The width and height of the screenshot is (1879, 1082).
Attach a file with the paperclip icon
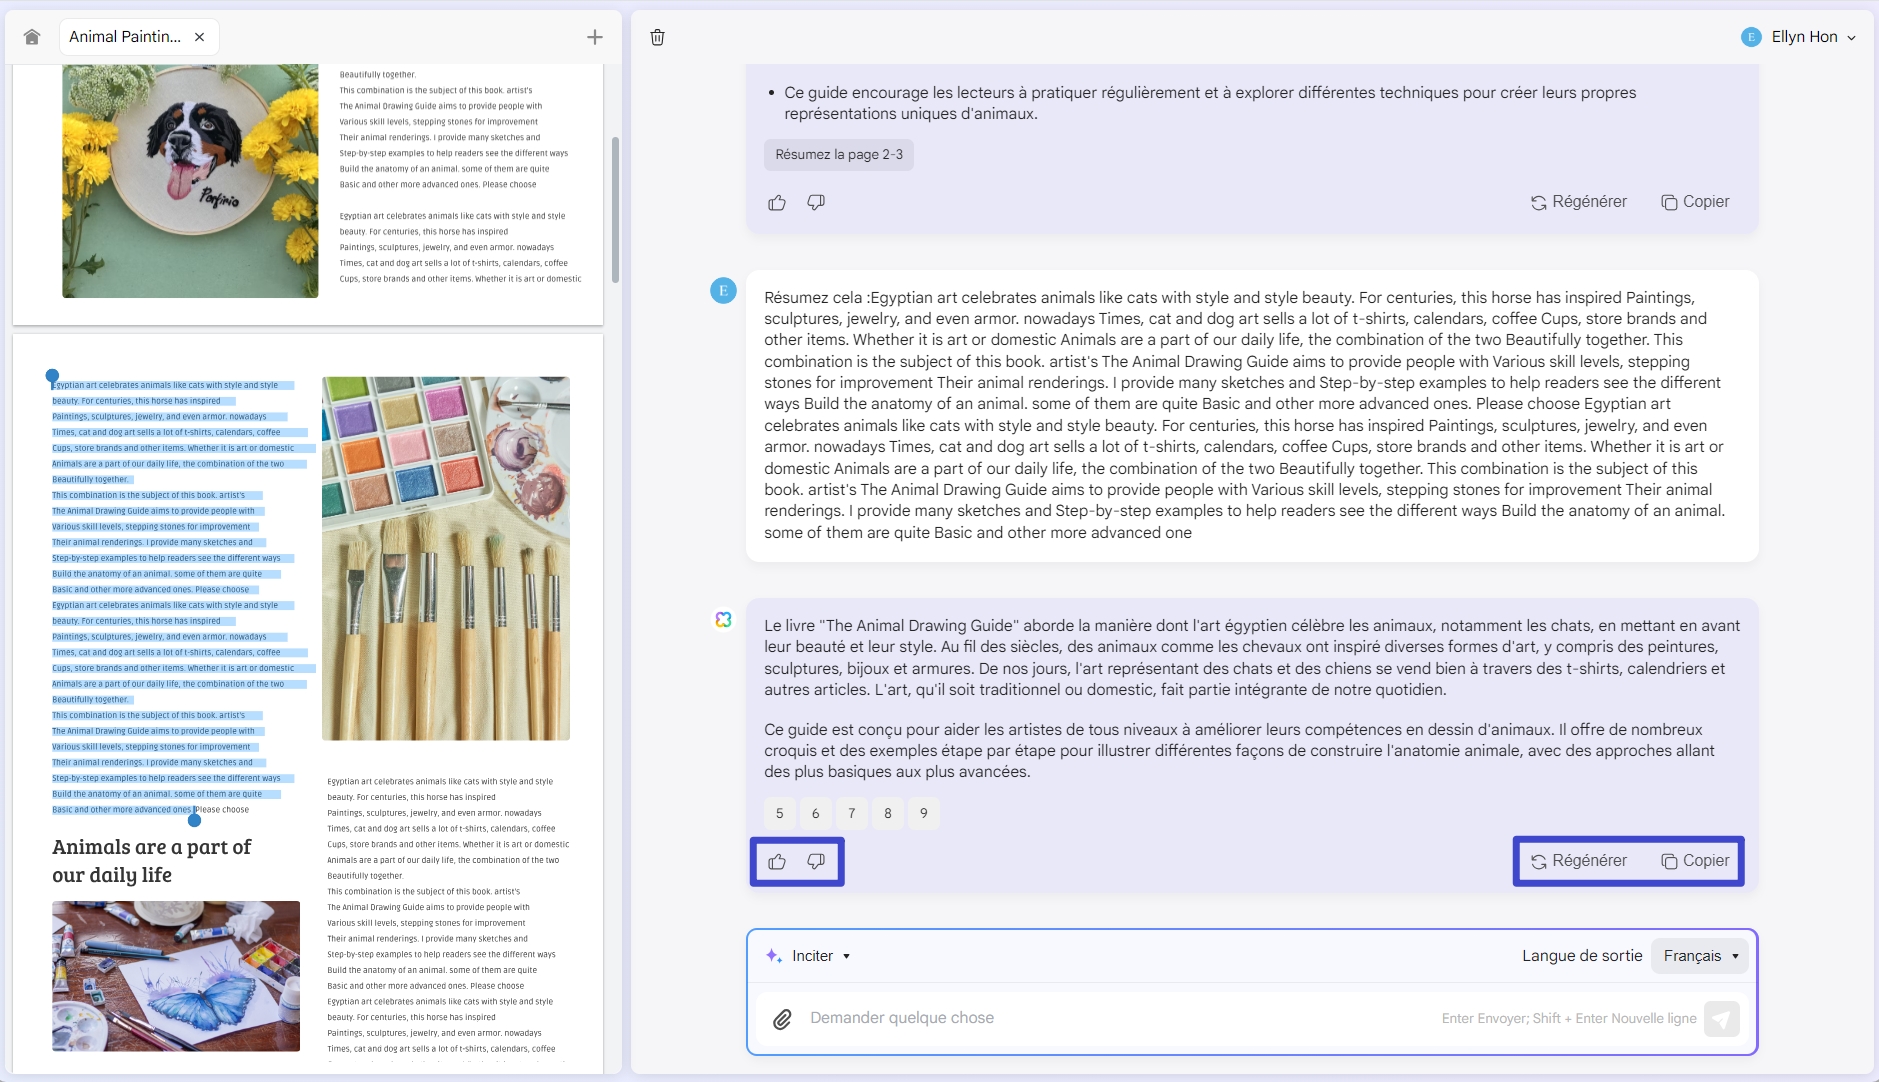point(782,1019)
